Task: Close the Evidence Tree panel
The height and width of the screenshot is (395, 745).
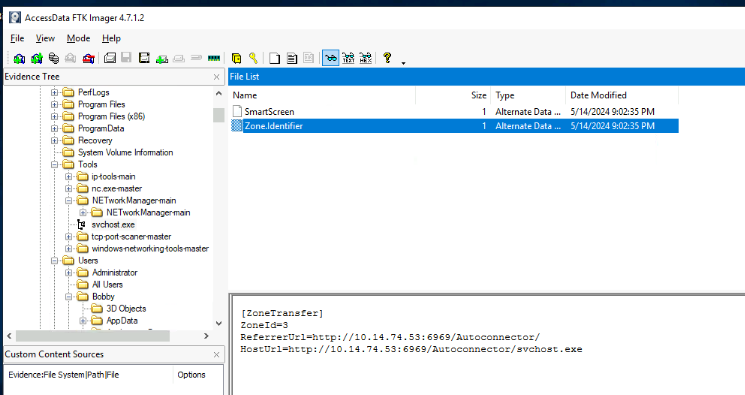Action: click(217, 77)
